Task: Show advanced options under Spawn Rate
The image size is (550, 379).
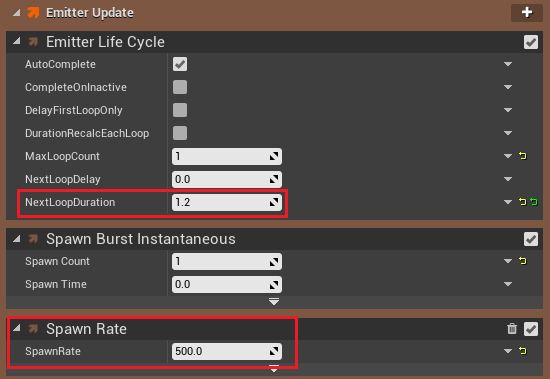Action: 274,370
